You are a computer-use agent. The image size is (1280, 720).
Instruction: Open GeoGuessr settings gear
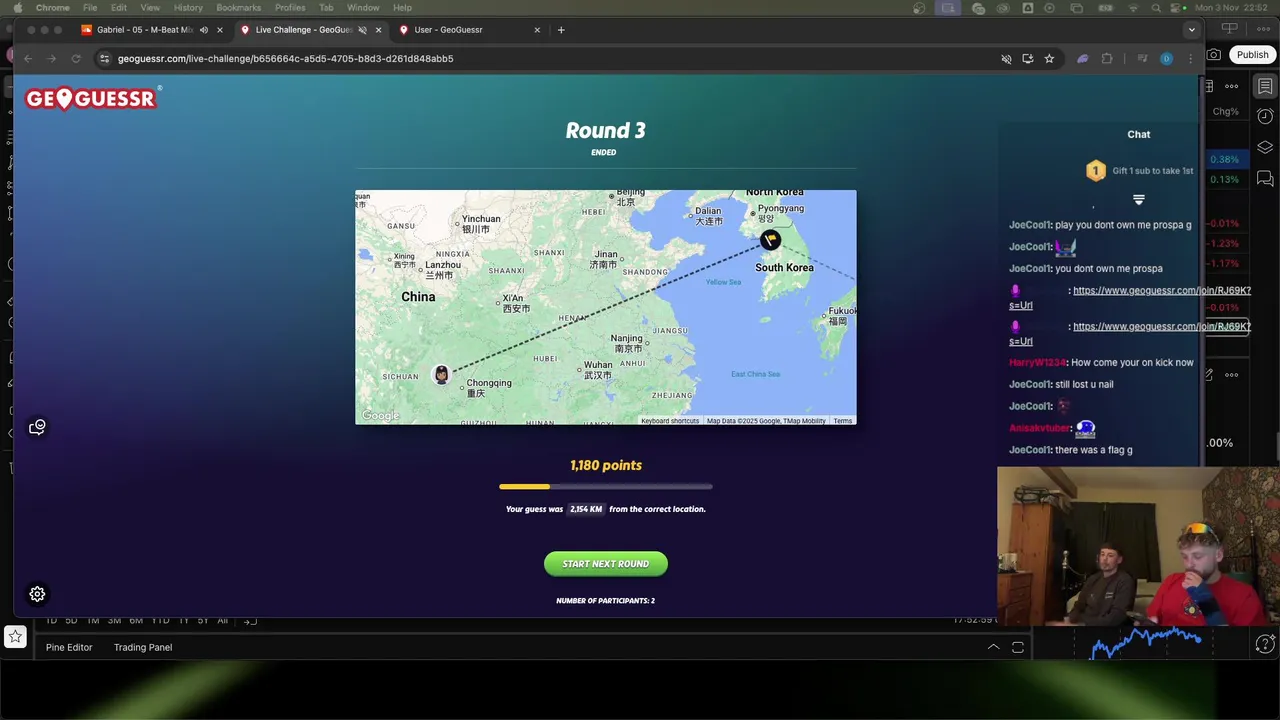coord(37,594)
